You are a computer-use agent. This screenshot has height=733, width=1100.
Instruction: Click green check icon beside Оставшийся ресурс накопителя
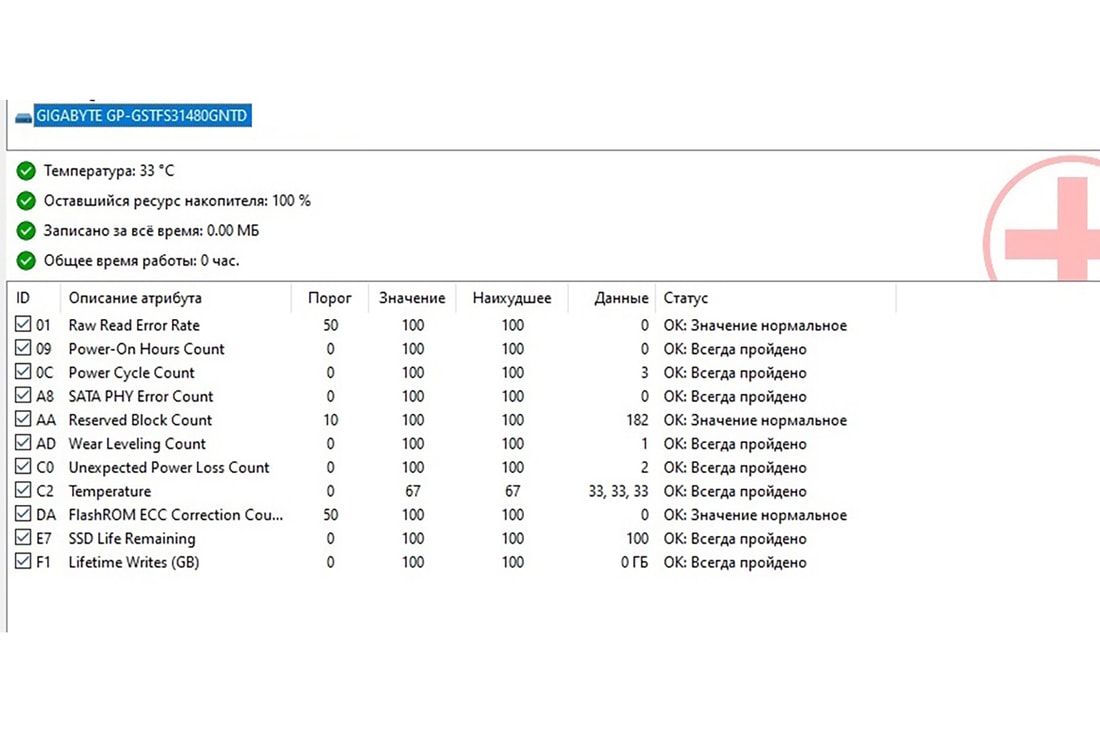[x=26, y=201]
